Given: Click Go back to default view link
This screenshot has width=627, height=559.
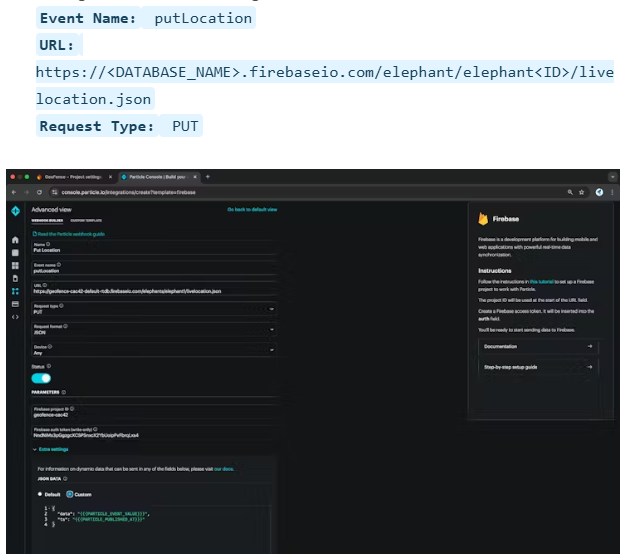Looking at the screenshot, I should pyautogui.click(x=251, y=210).
